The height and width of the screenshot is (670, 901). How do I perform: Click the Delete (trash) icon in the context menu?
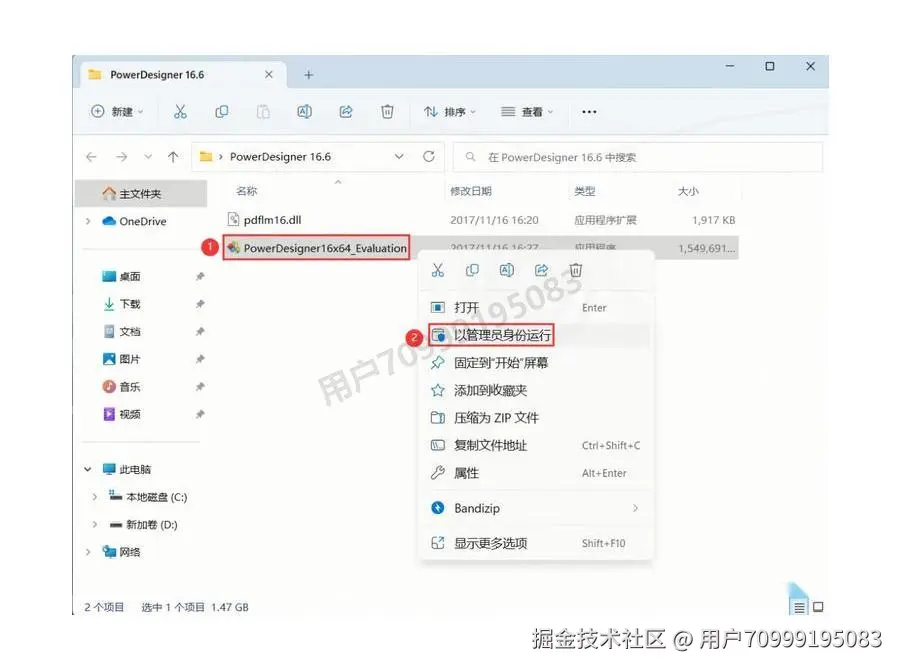[x=575, y=269]
